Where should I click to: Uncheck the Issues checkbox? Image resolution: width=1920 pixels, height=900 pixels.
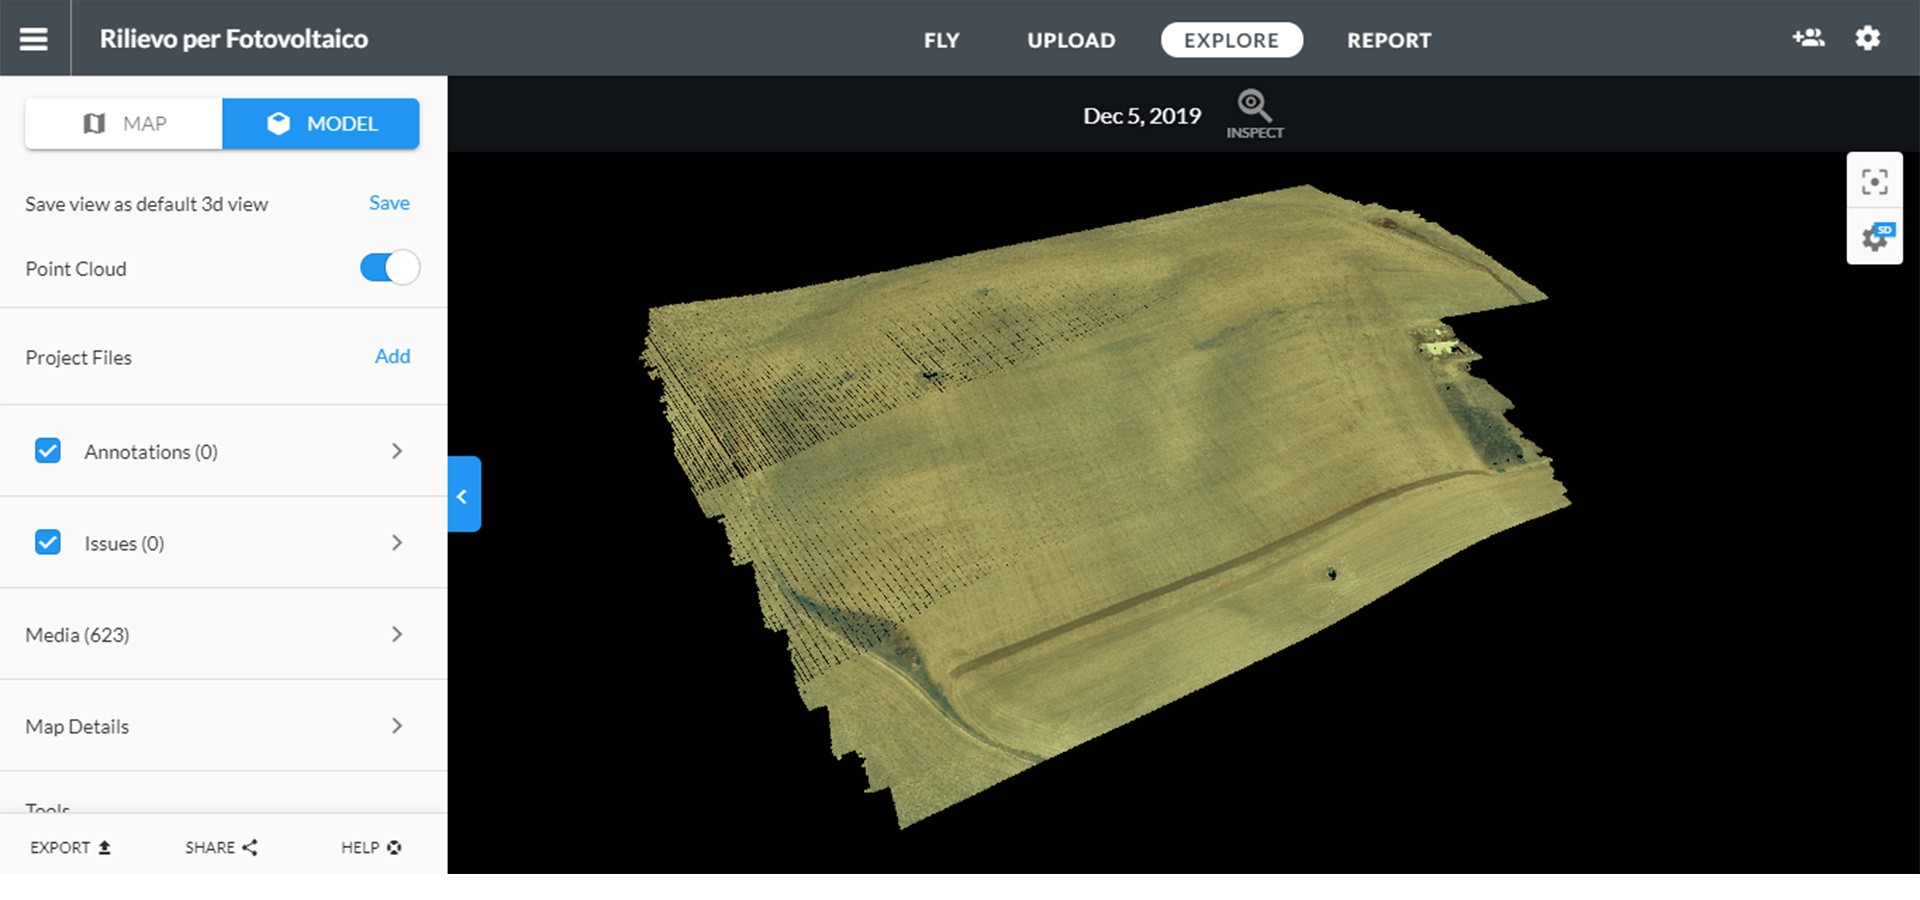(48, 542)
